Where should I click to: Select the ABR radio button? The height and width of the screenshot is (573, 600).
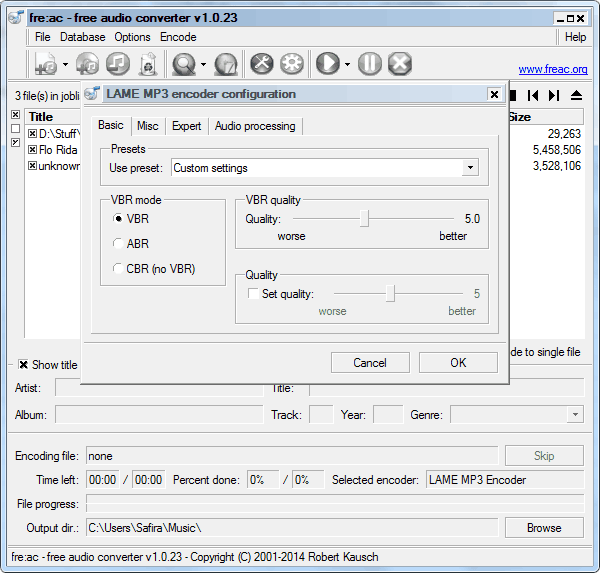coord(118,243)
